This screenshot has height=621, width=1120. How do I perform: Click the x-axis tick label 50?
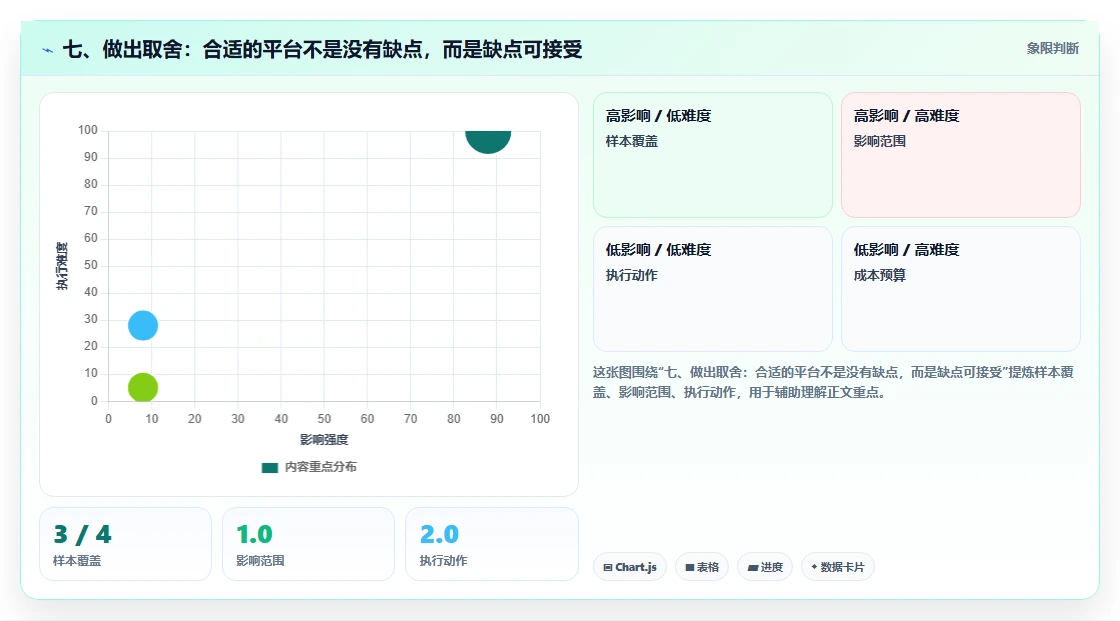[x=324, y=419]
